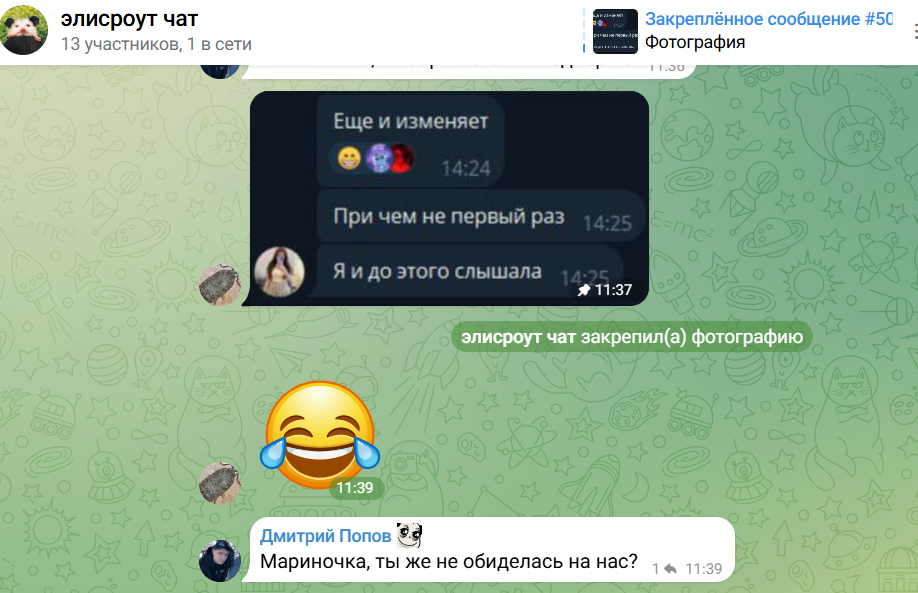This screenshot has width=918, height=593.
Task: Click the panda emoji status beside Дмитрий Попов
Action: coord(410,534)
